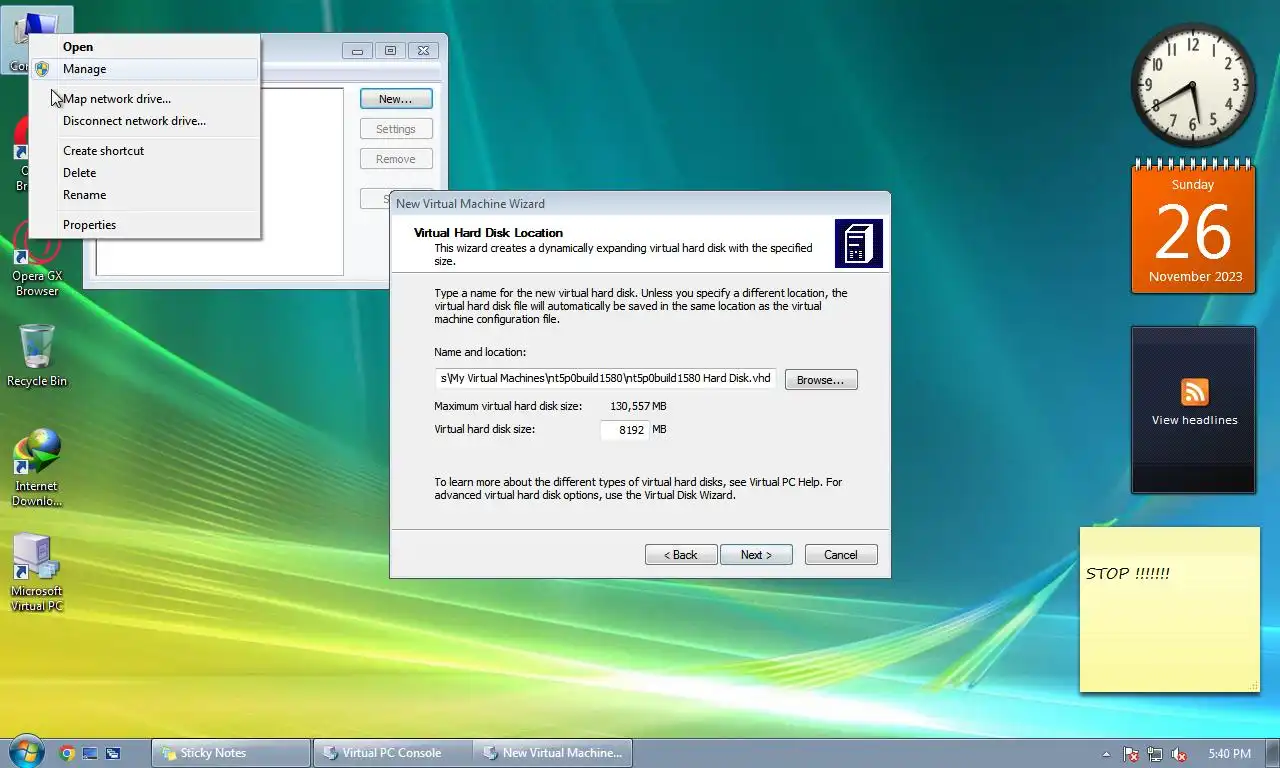The width and height of the screenshot is (1280, 768).
Task: Click the STOP sticky note
Action: tap(1169, 609)
